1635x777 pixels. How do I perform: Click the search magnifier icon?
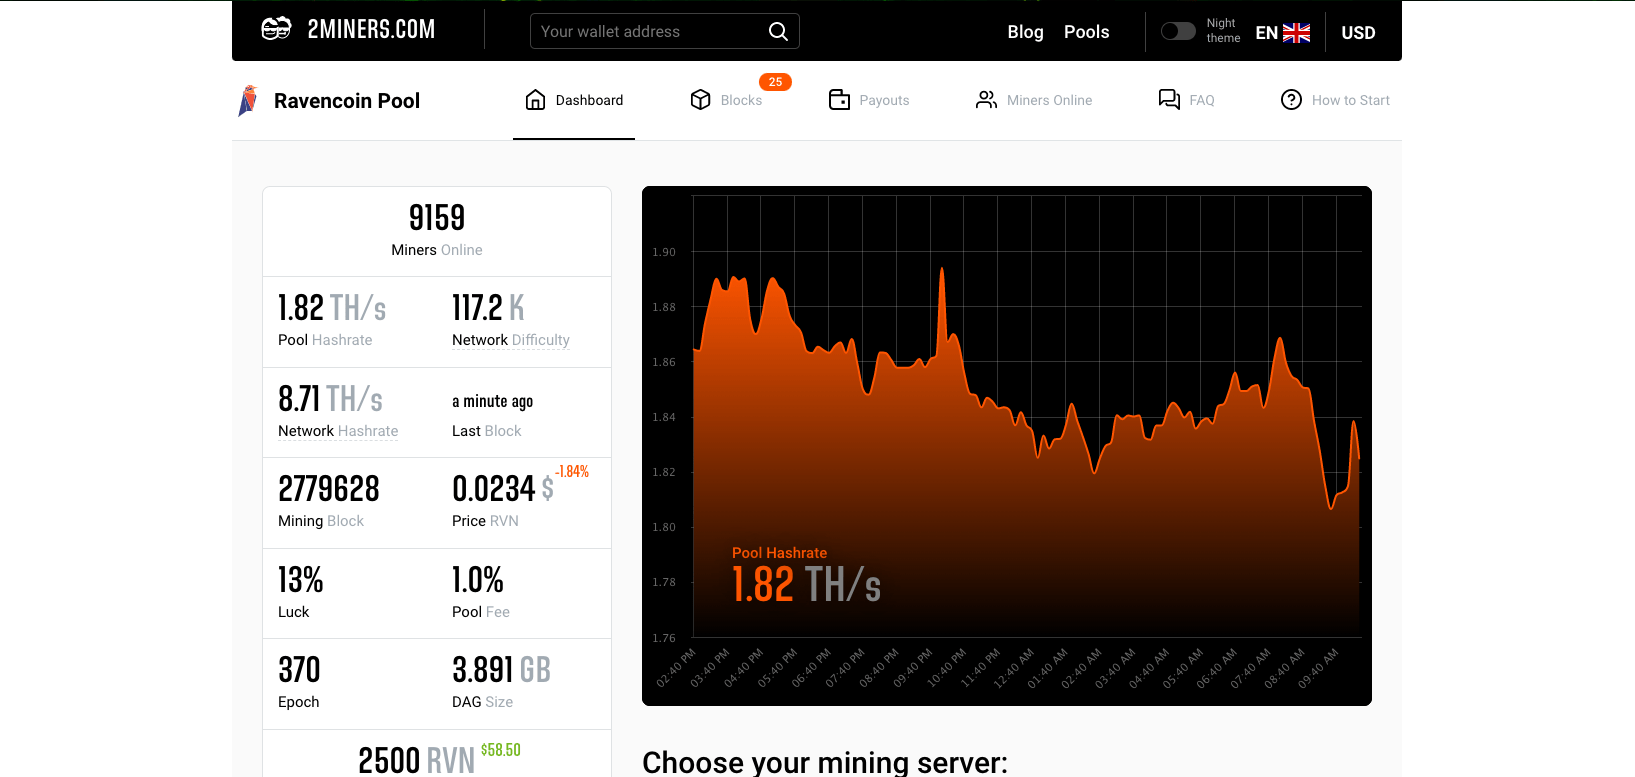[x=778, y=31]
